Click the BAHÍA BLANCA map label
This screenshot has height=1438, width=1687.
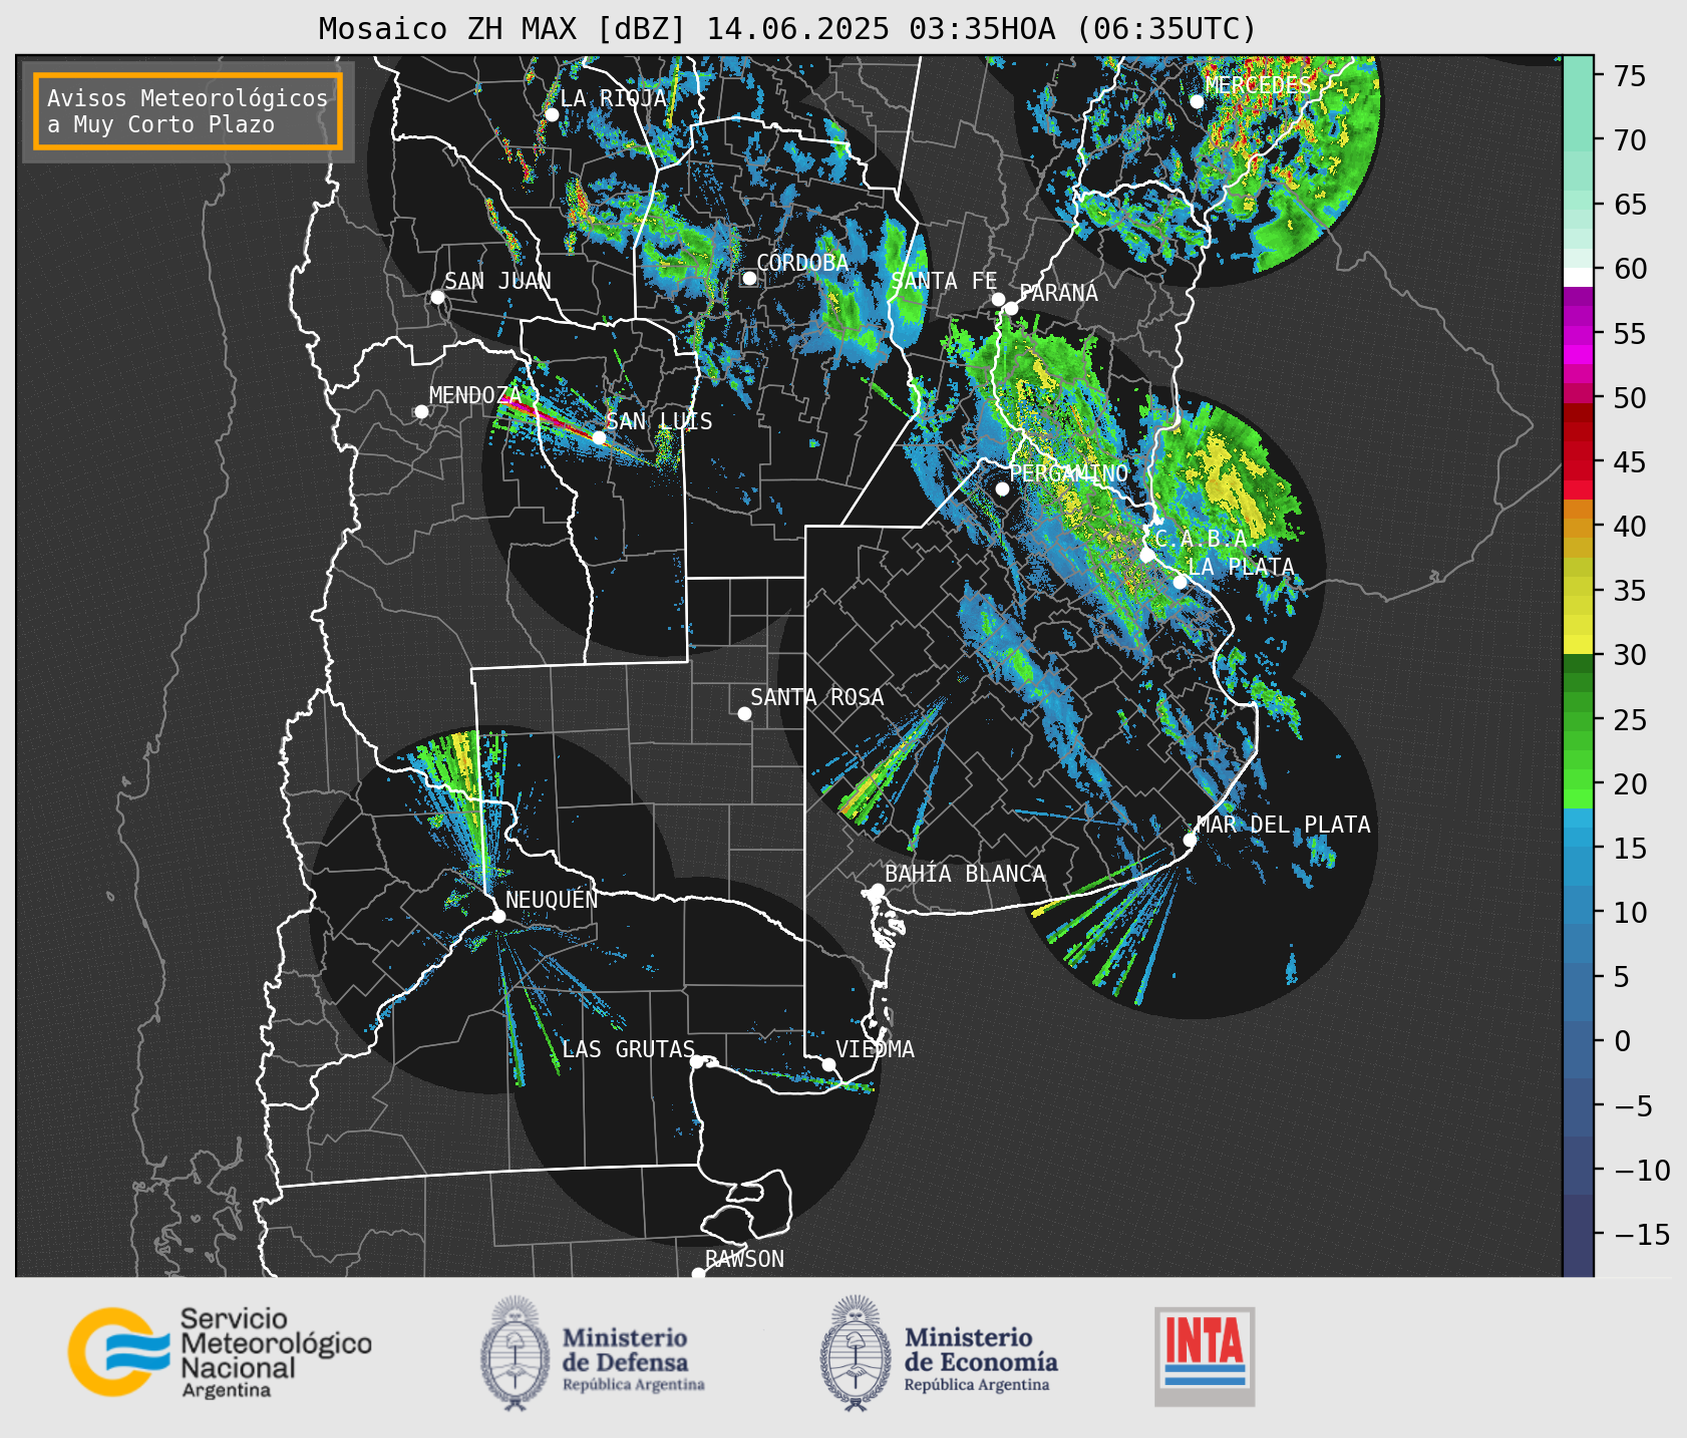tap(965, 874)
